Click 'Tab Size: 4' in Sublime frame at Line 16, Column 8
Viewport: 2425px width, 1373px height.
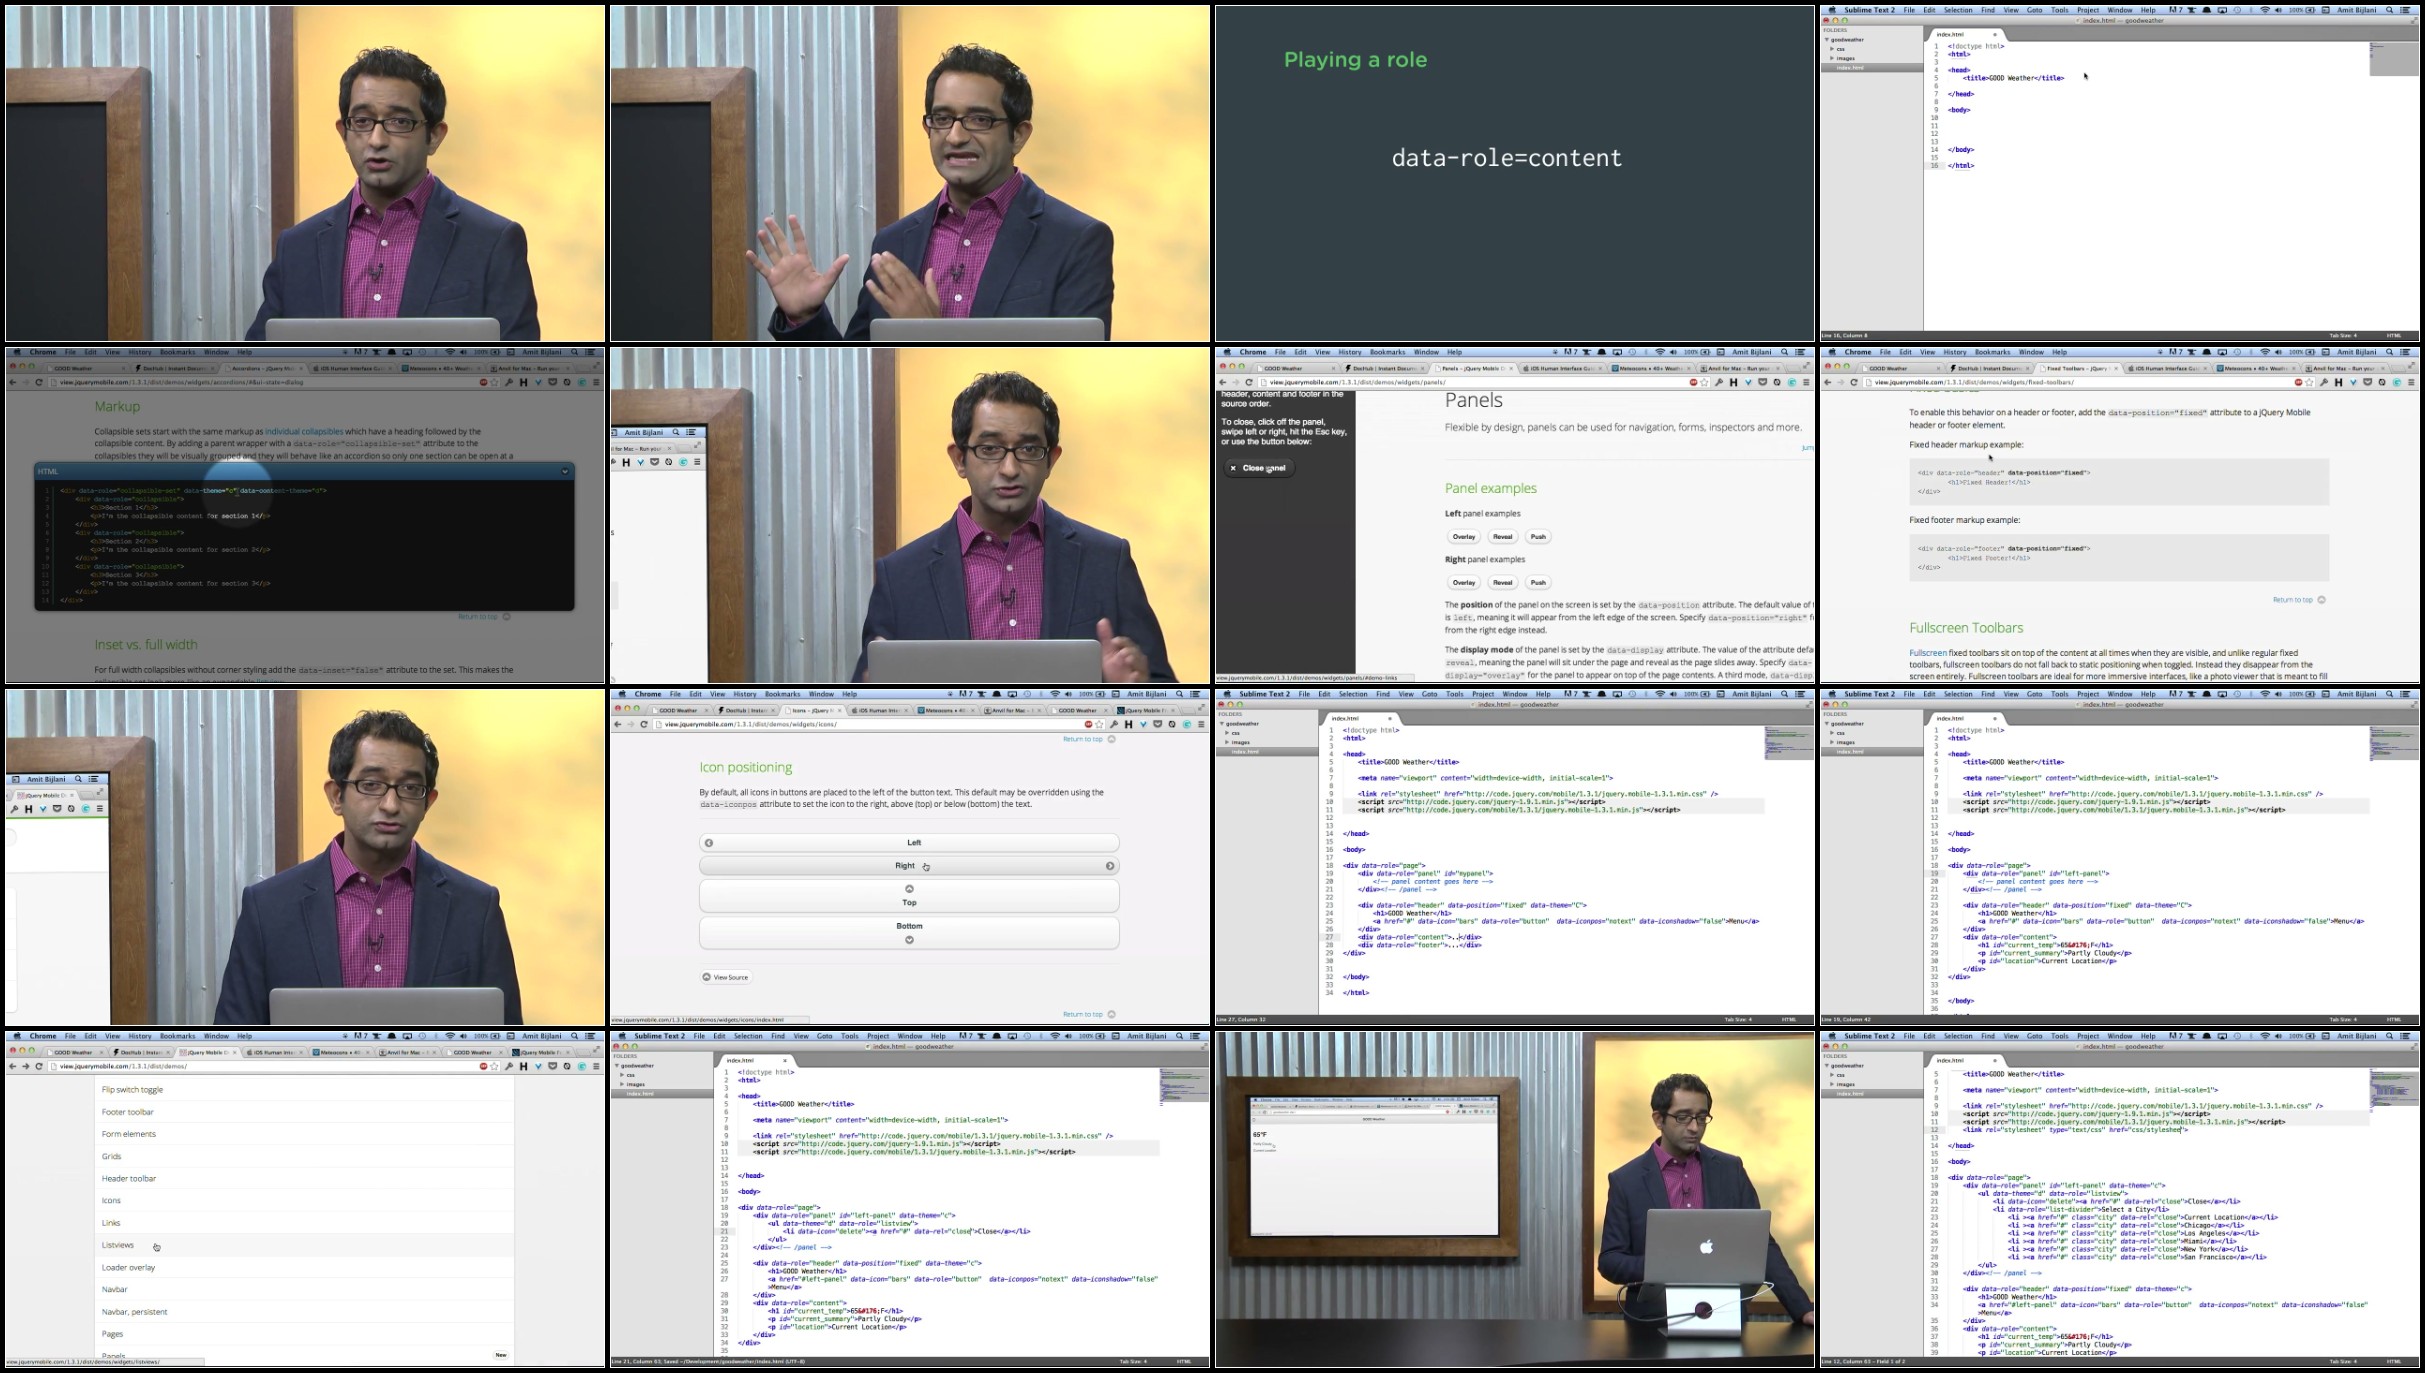click(x=2343, y=335)
